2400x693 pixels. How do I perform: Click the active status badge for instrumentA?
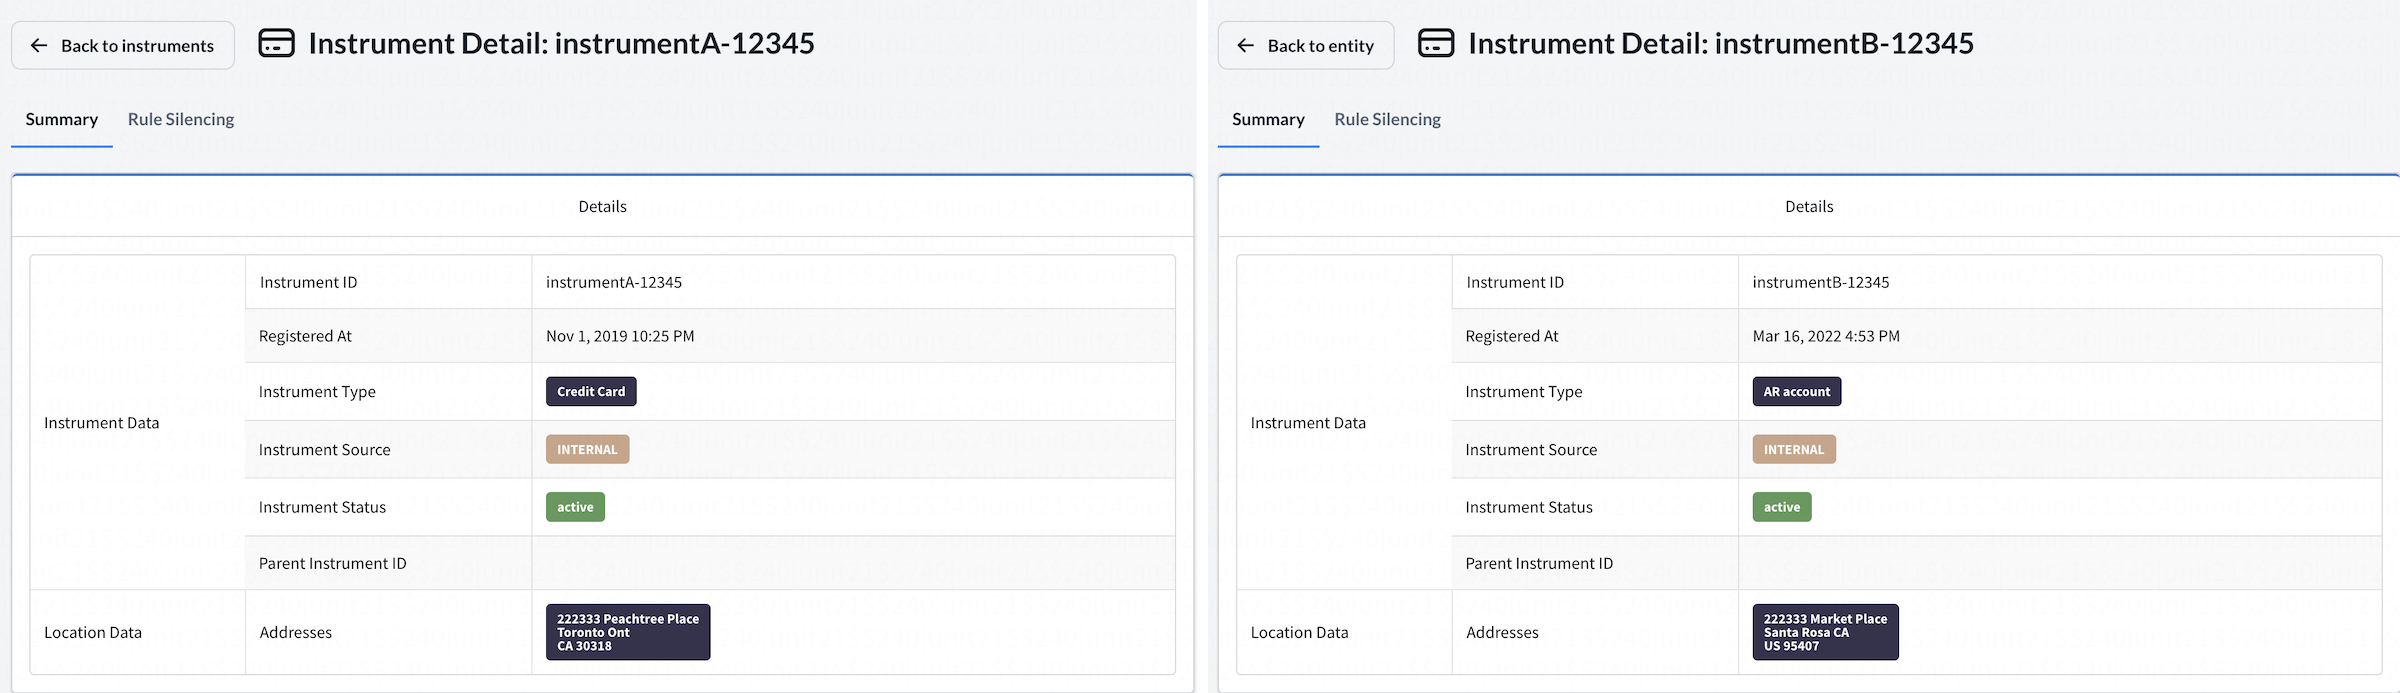point(575,507)
